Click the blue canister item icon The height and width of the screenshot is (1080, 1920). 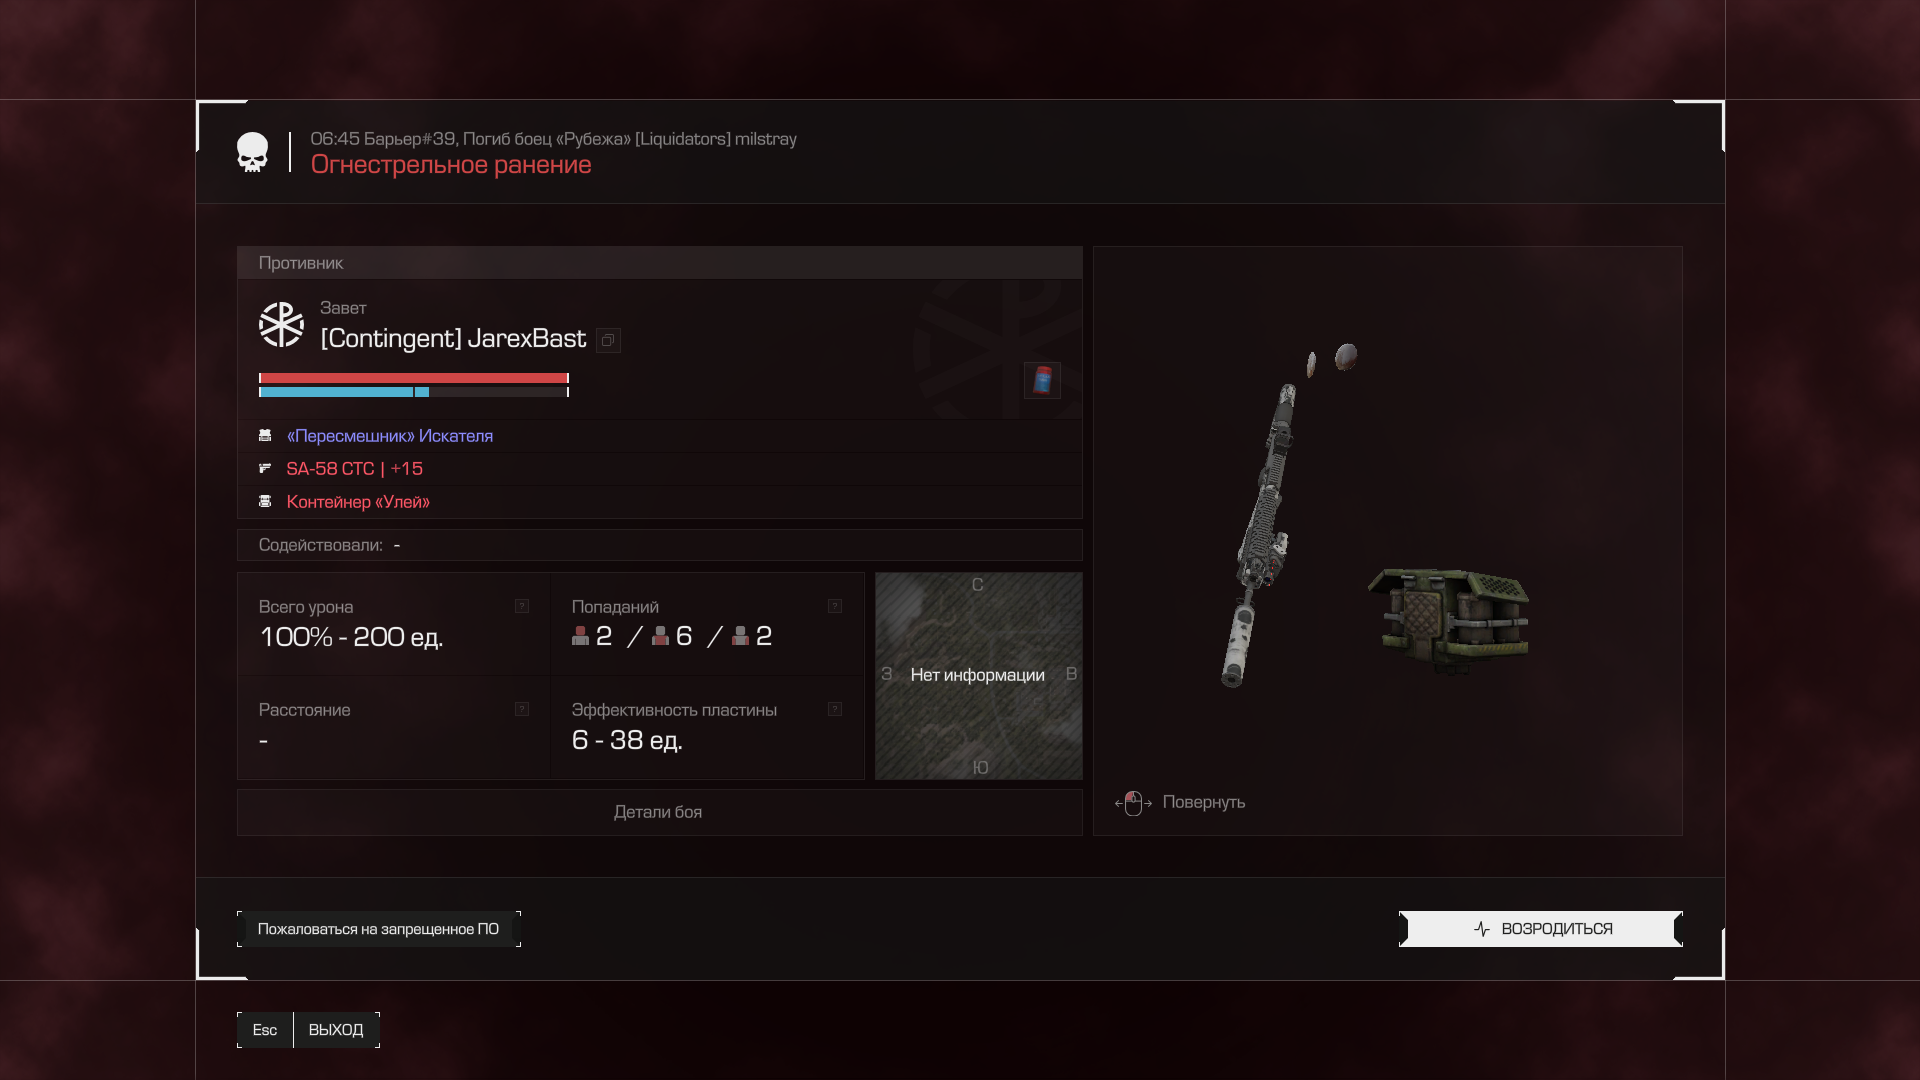point(1042,380)
